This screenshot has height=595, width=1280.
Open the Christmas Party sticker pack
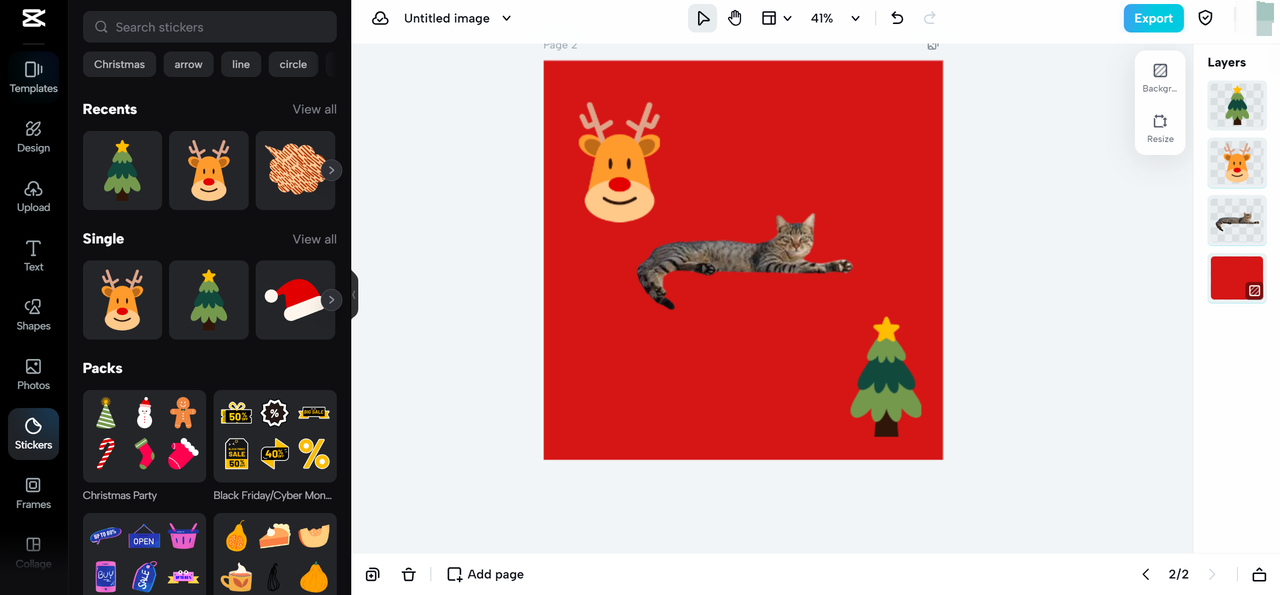tap(145, 436)
